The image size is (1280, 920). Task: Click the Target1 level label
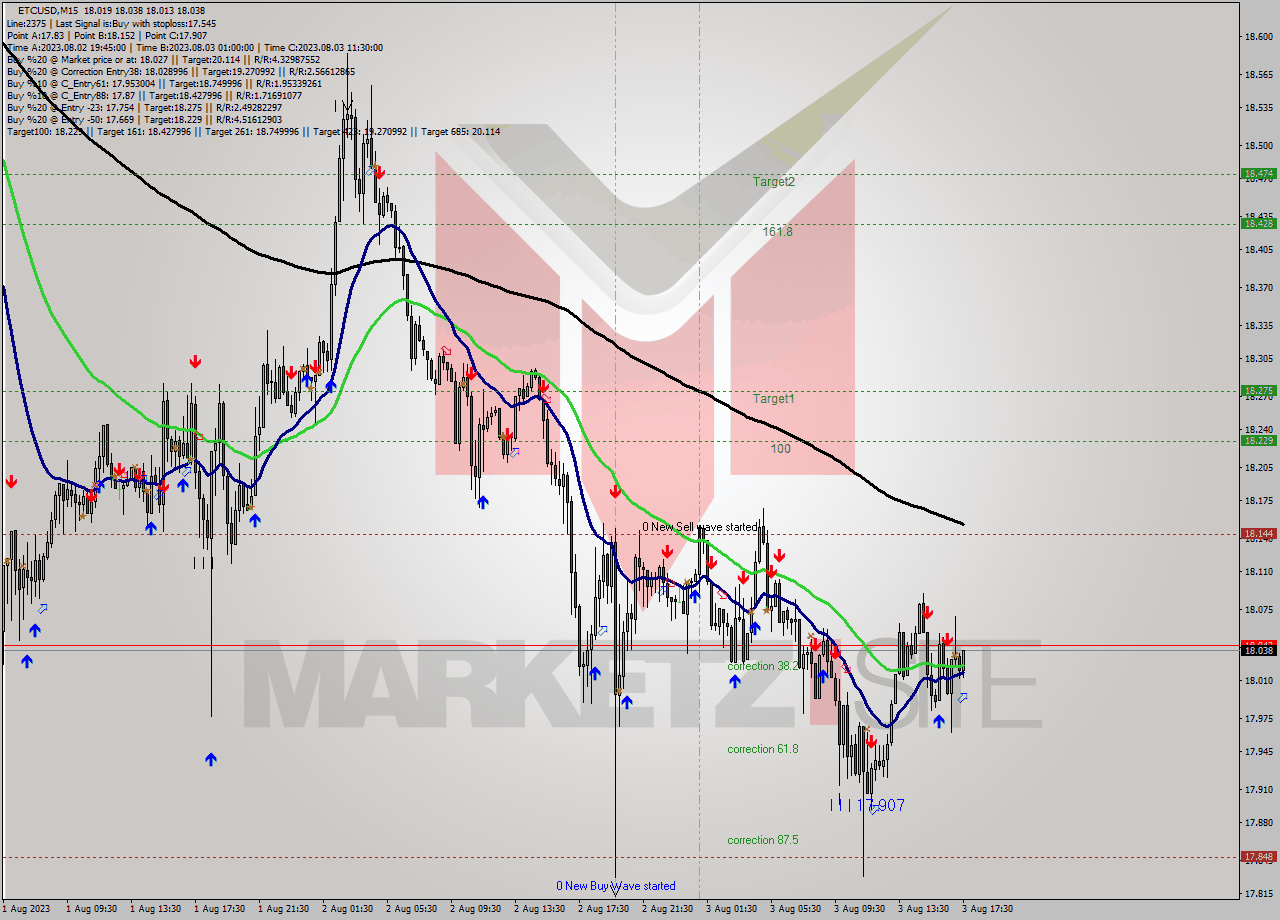point(773,399)
